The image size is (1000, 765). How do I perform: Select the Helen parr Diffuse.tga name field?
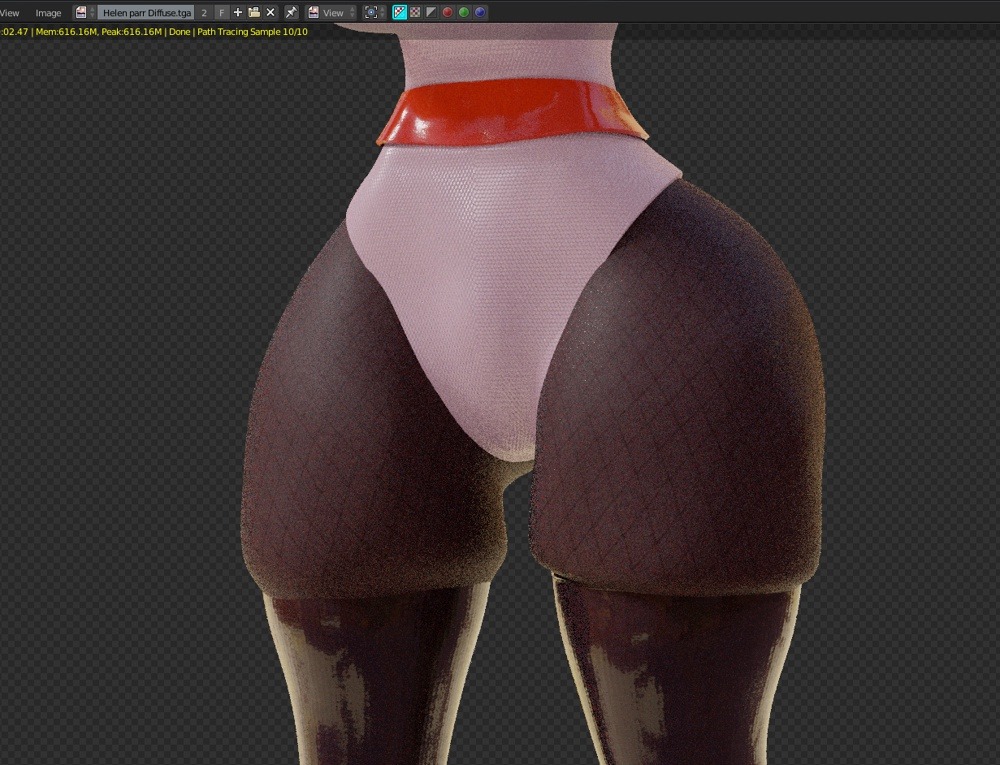pyautogui.click(x=147, y=13)
